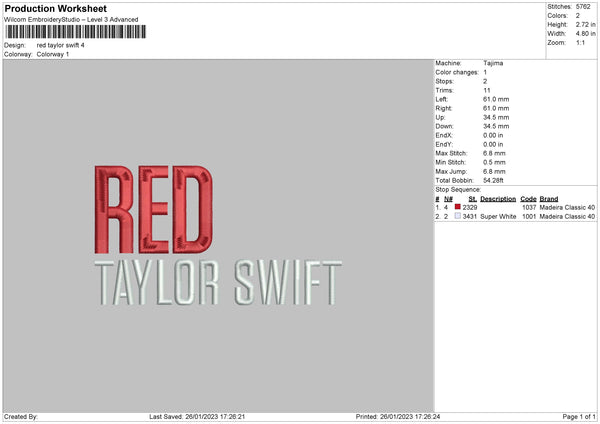Click the 'Stop Sequence:' heading
Screen dimensions: 600x424
click(458, 190)
